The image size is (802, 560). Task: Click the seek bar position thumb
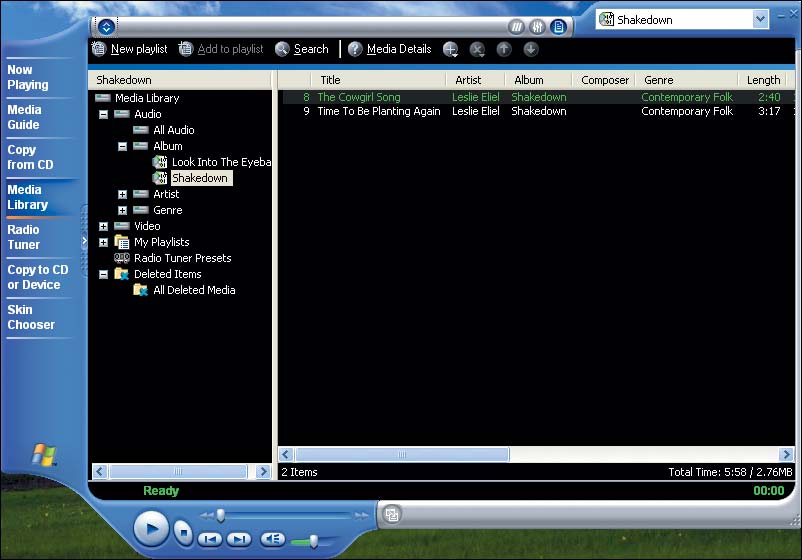(x=220, y=515)
